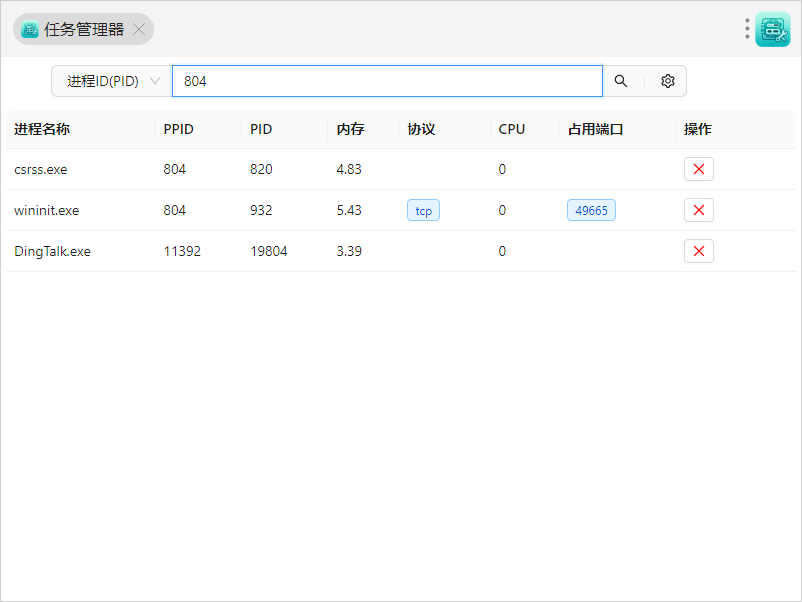Click the teal toolbox app icon at top right
Screen dimensions: 802x602
pos(773,29)
